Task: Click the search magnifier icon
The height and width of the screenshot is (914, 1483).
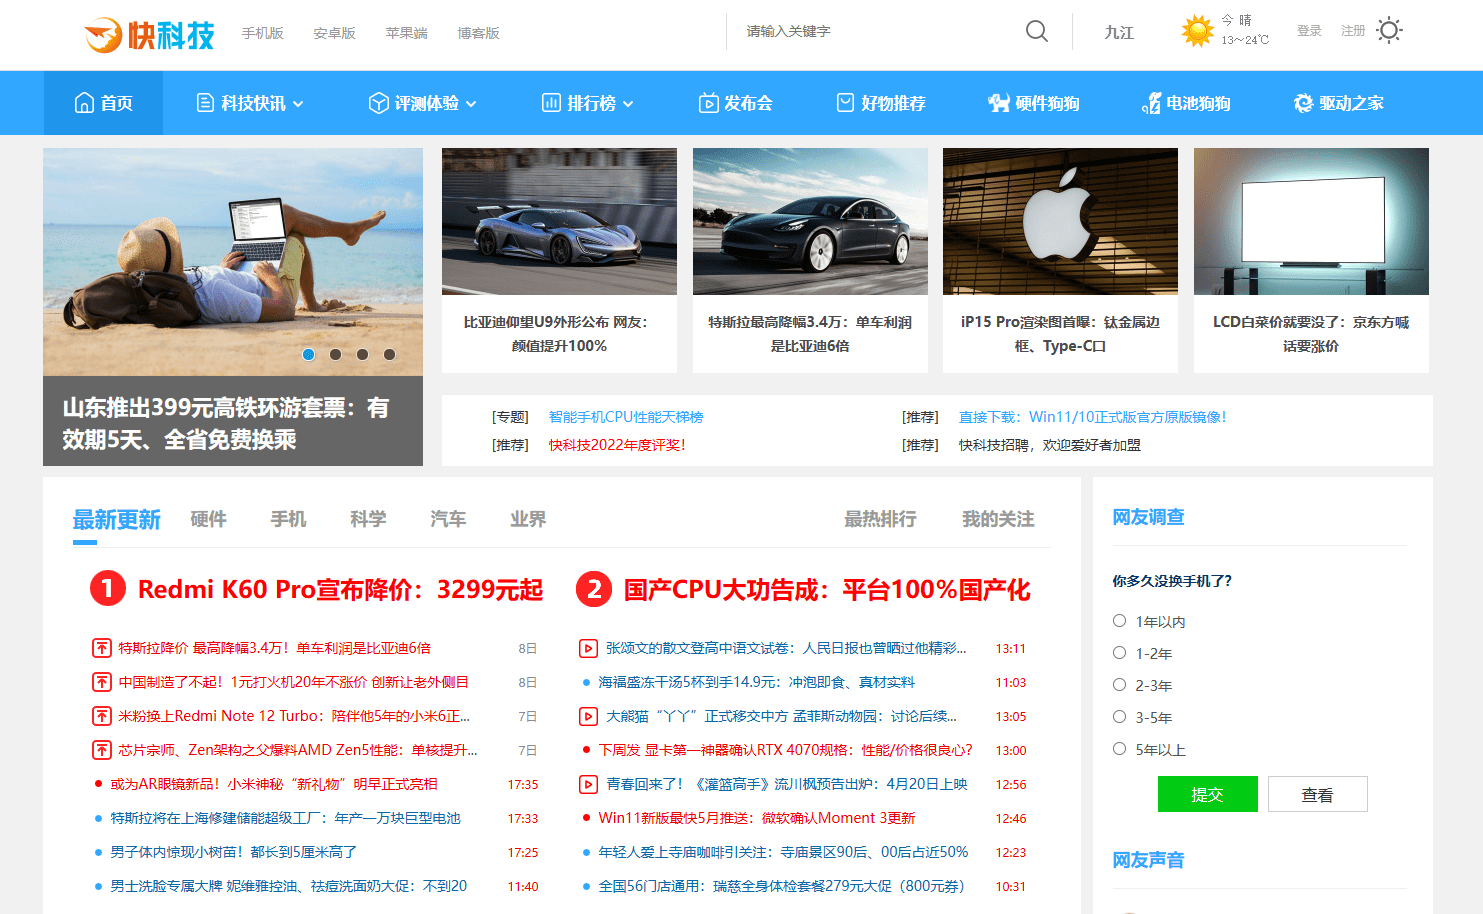Action: 1037,31
